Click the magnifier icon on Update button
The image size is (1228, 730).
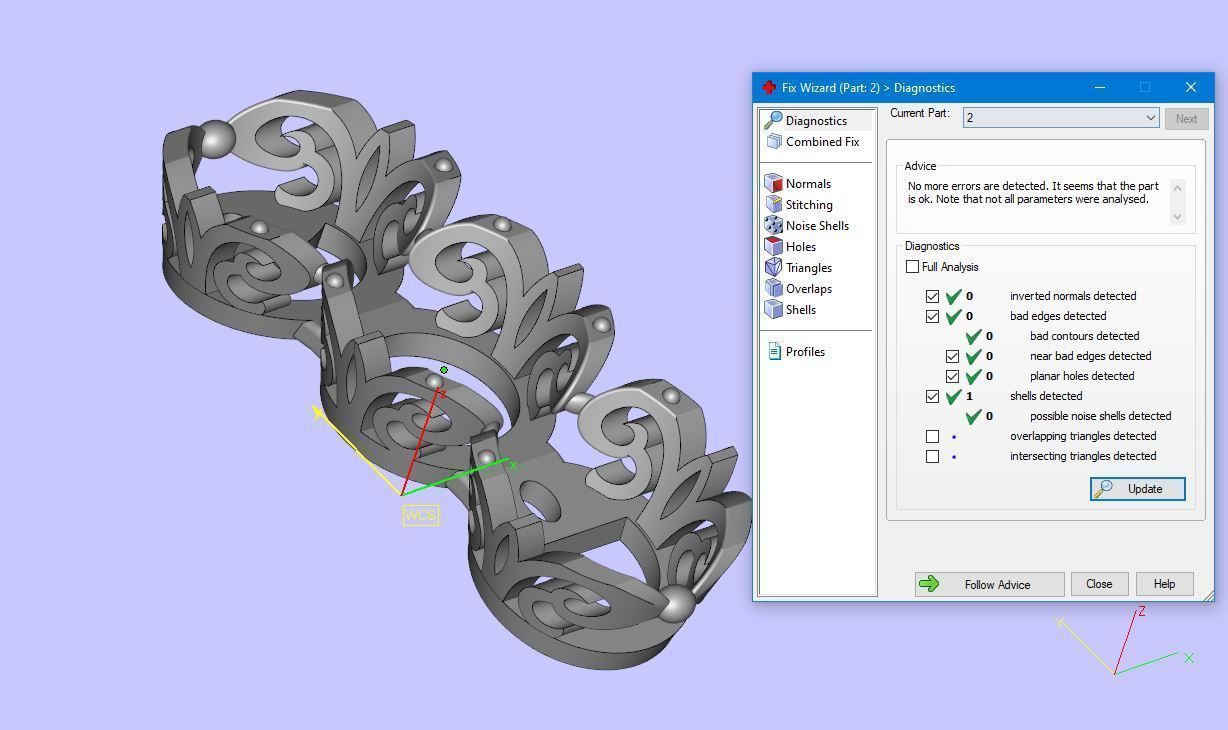[x=1104, y=489]
